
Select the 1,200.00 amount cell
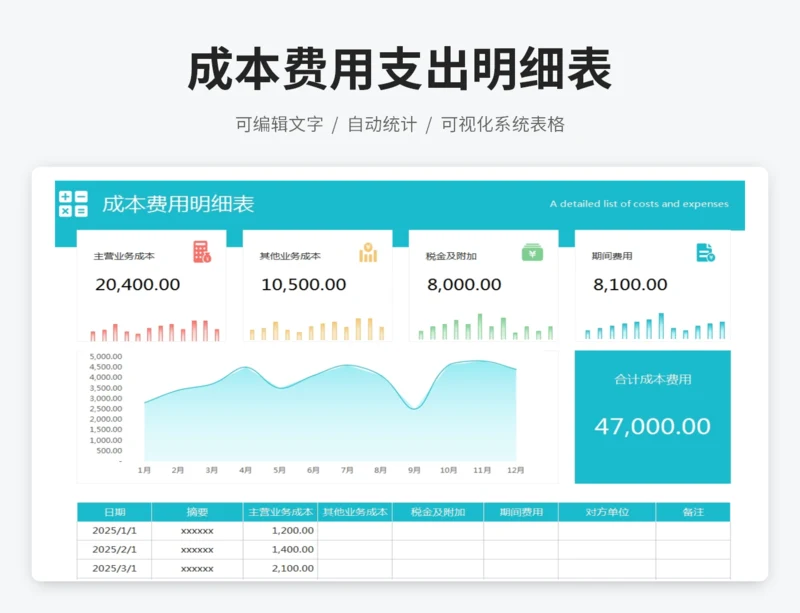pos(280,531)
